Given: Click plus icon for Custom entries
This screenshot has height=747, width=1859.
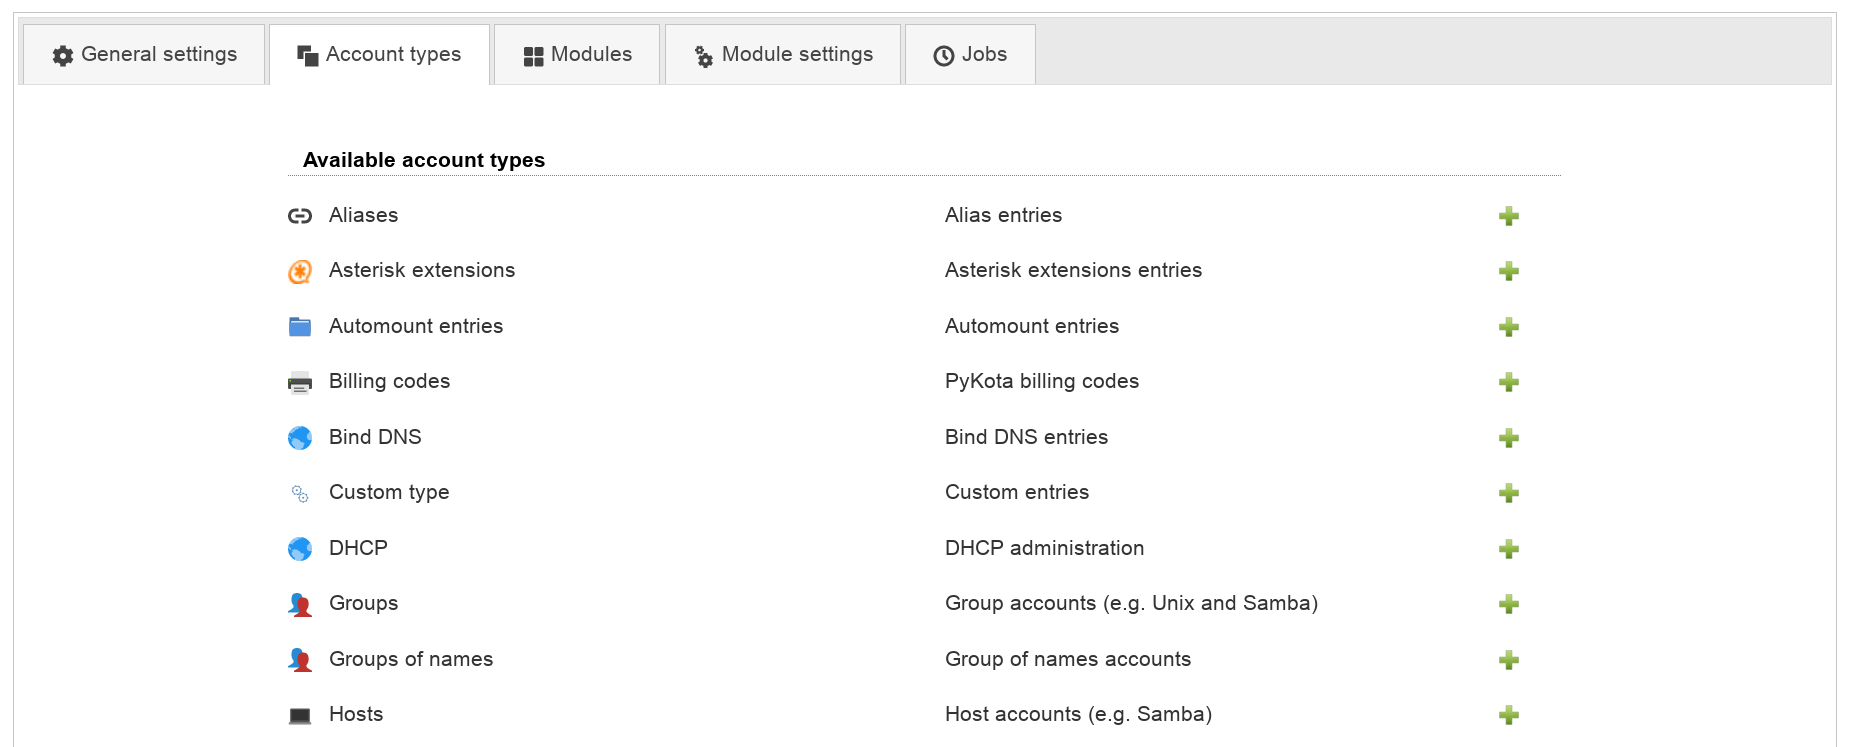Looking at the screenshot, I should click(1508, 493).
